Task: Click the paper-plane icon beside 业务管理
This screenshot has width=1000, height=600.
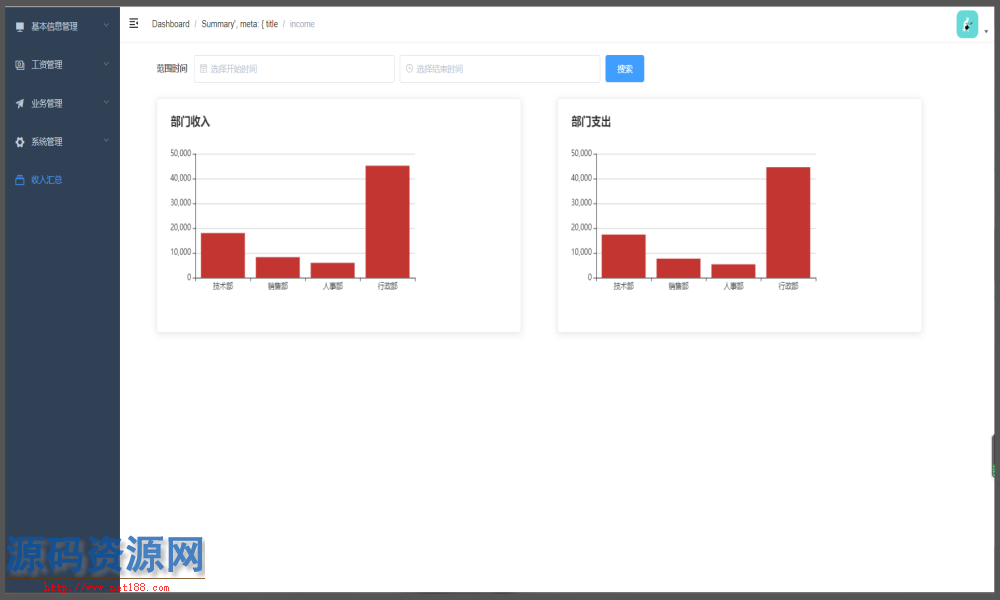Action: point(20,103)
